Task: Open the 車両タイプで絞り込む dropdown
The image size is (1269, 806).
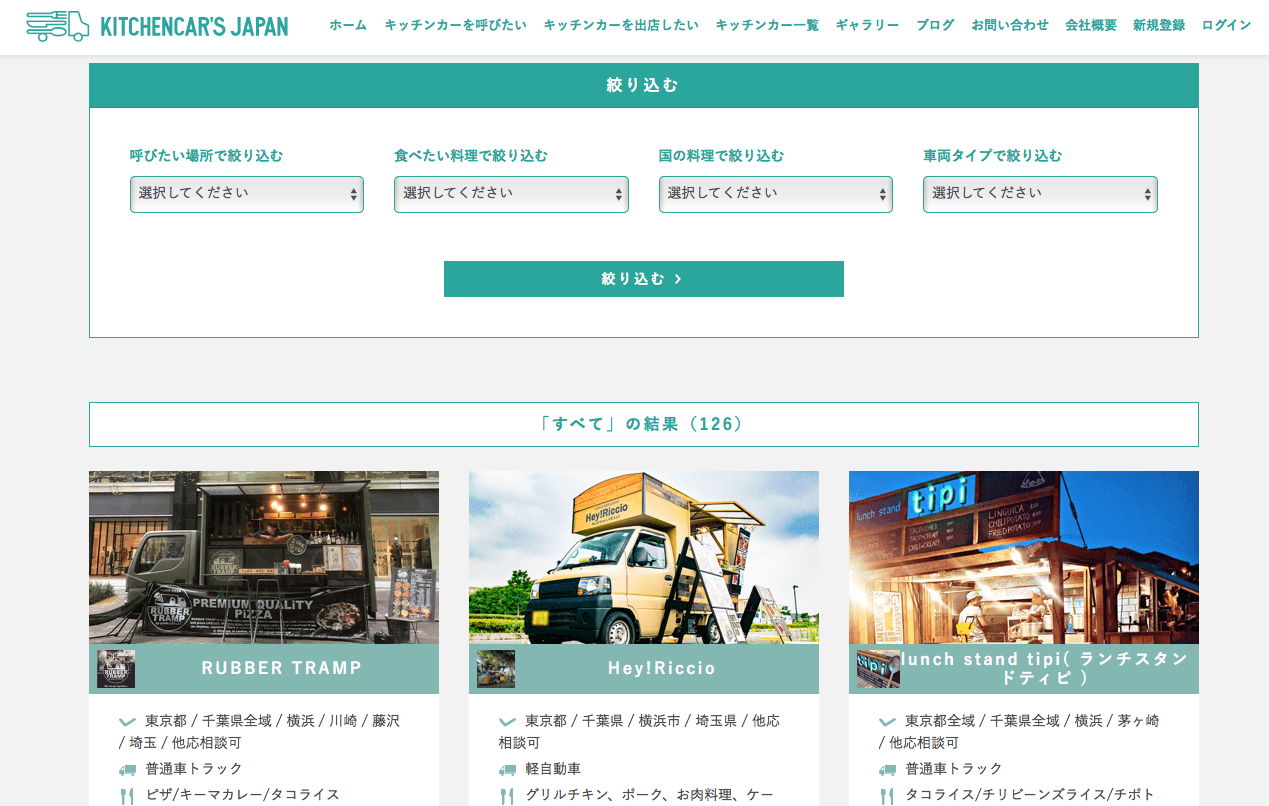Action: coord(1040,194)
